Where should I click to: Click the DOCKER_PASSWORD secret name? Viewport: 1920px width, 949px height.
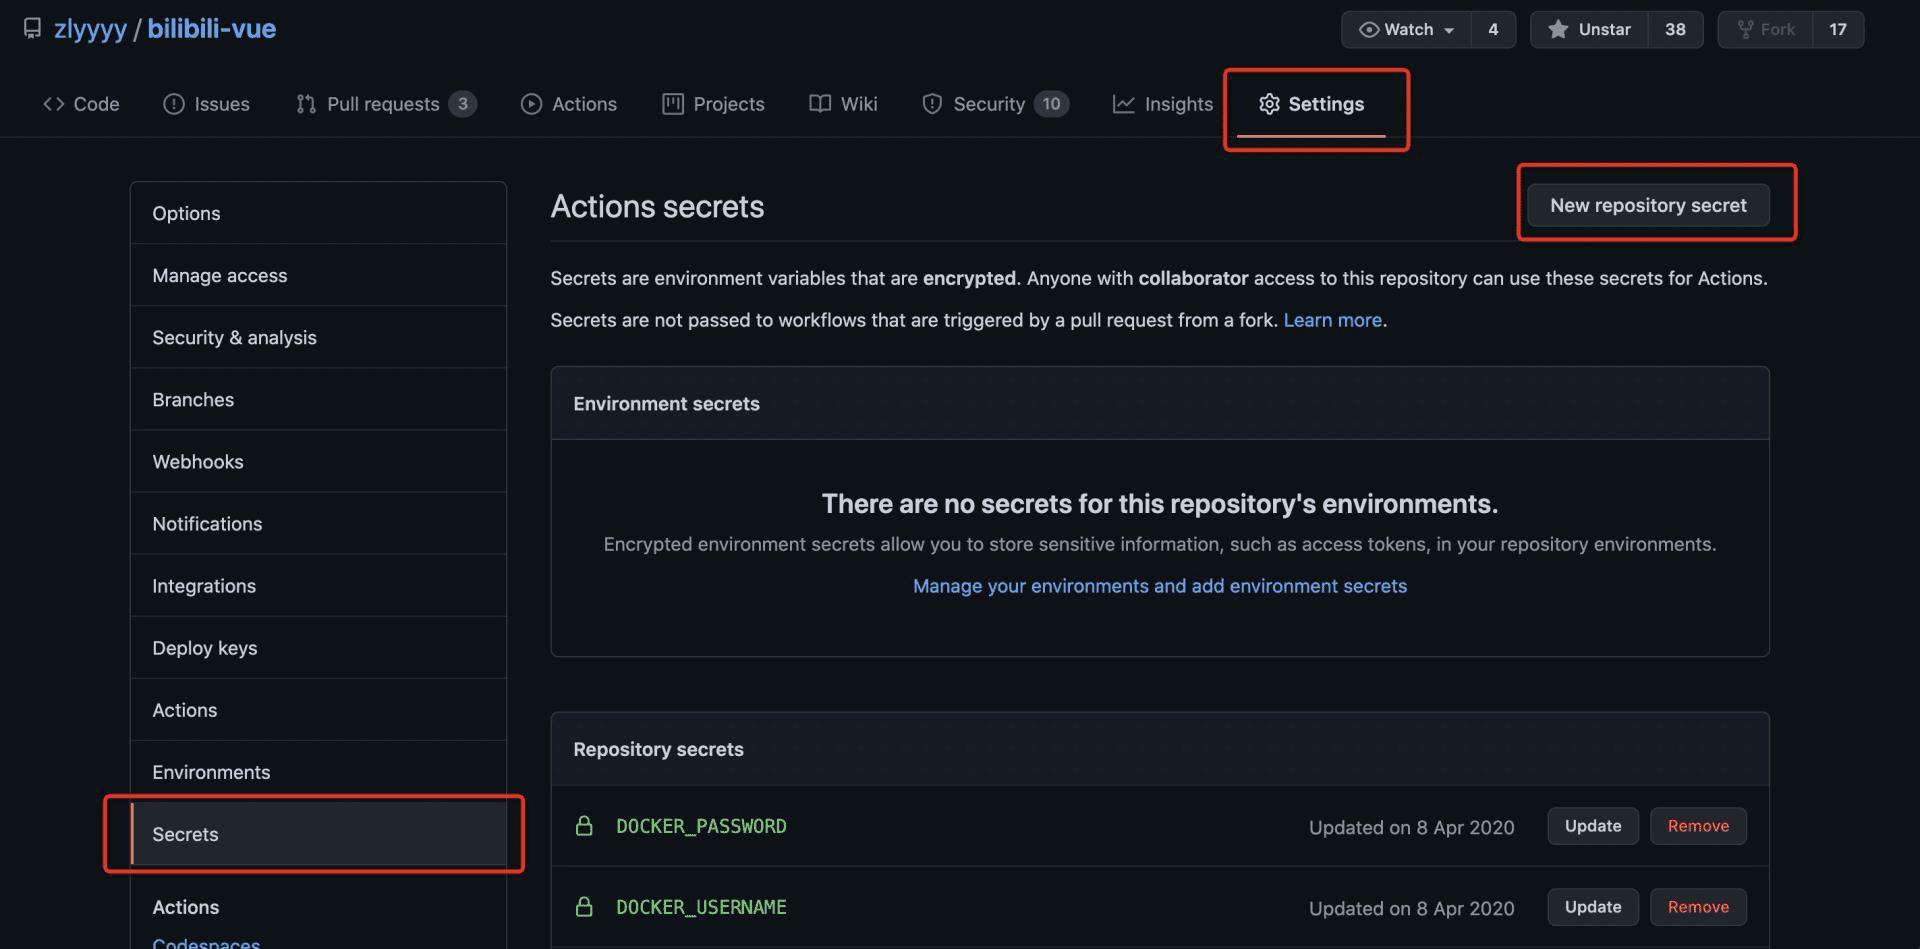click(701, 826)
